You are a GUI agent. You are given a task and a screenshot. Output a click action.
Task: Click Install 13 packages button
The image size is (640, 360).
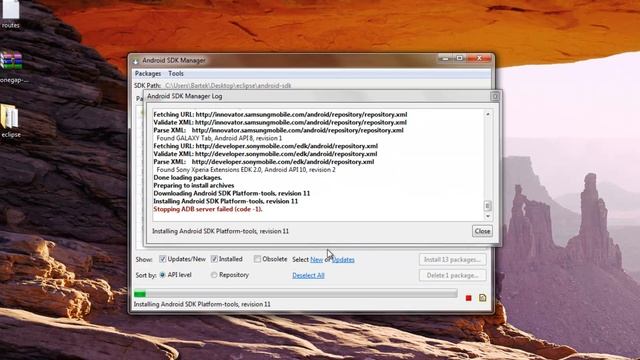coord(452,260)
